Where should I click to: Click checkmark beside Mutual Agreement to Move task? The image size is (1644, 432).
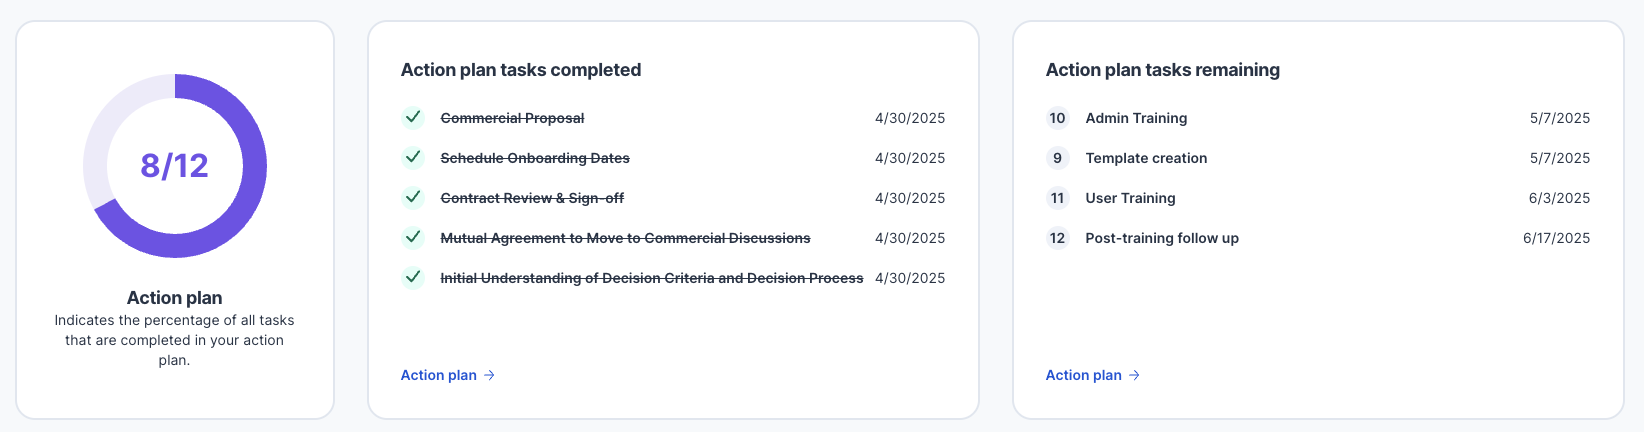pos(413,238)
